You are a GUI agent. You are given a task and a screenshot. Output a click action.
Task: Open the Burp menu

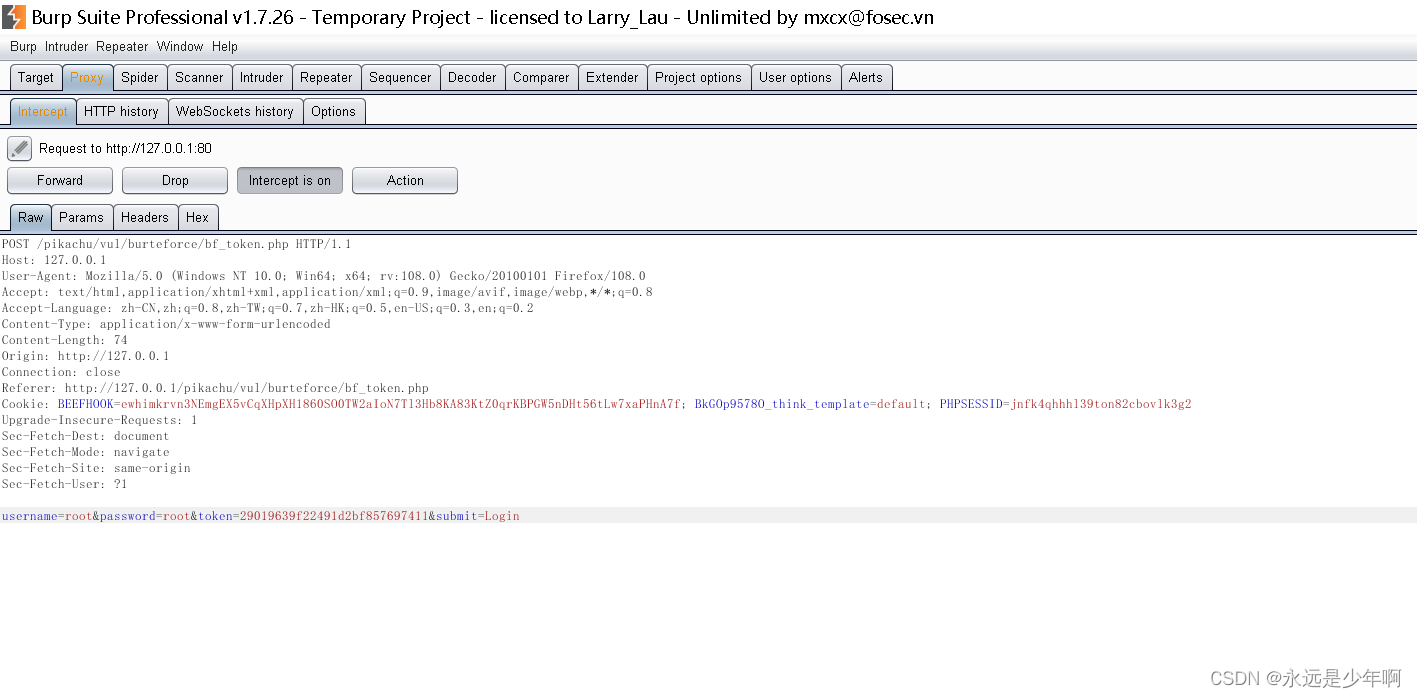[x=23, y=46]
